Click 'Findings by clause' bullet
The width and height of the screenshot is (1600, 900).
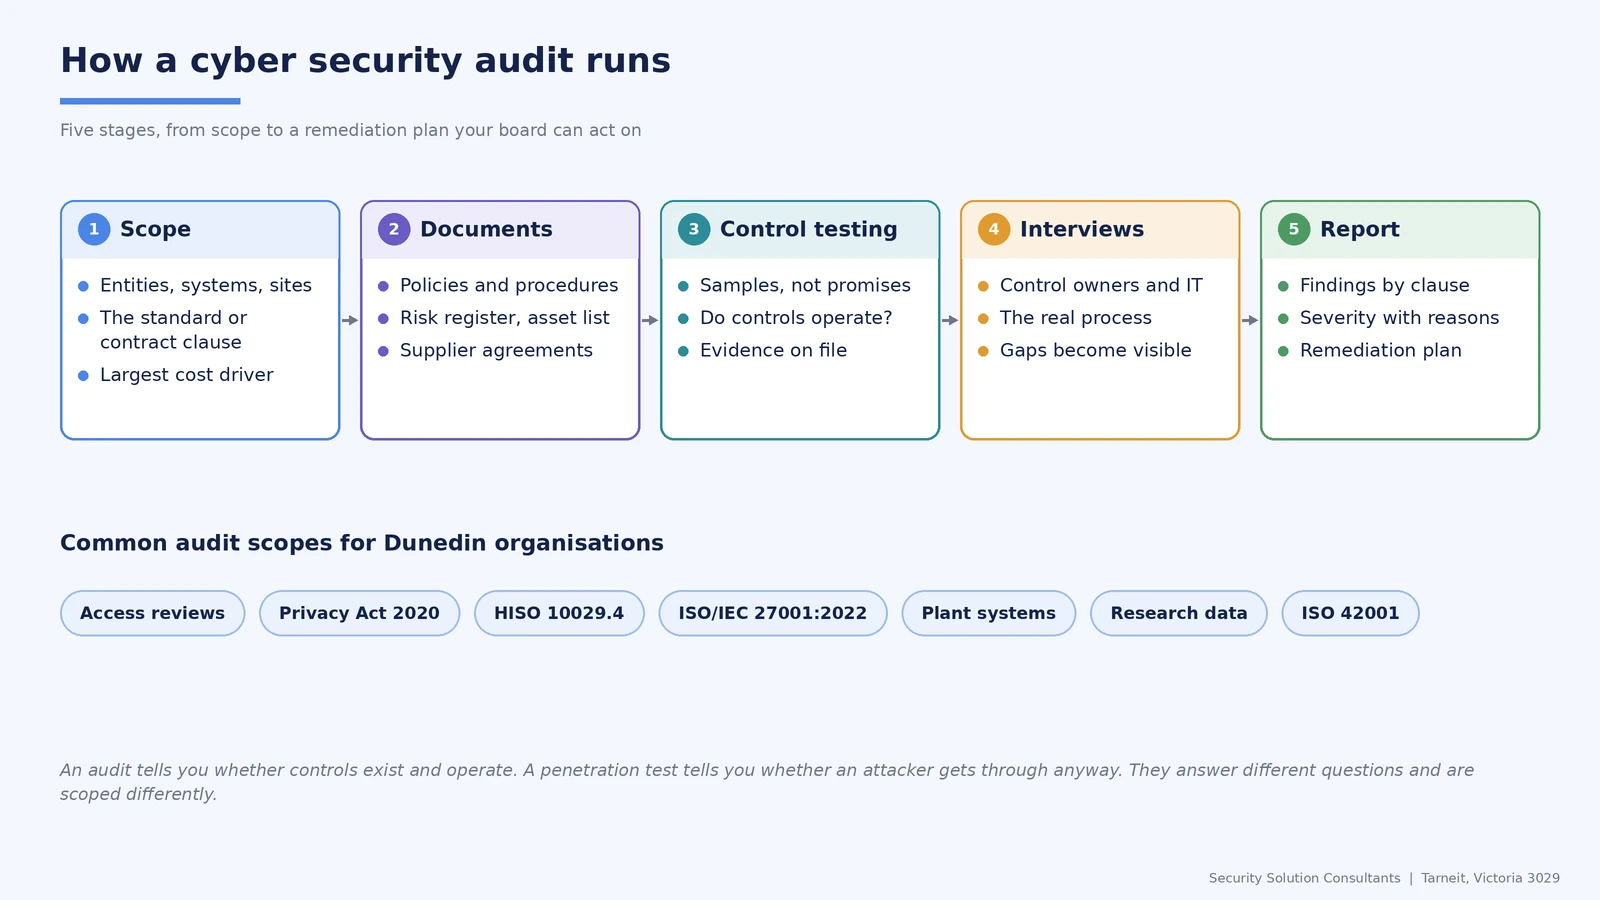[1385, 286]
